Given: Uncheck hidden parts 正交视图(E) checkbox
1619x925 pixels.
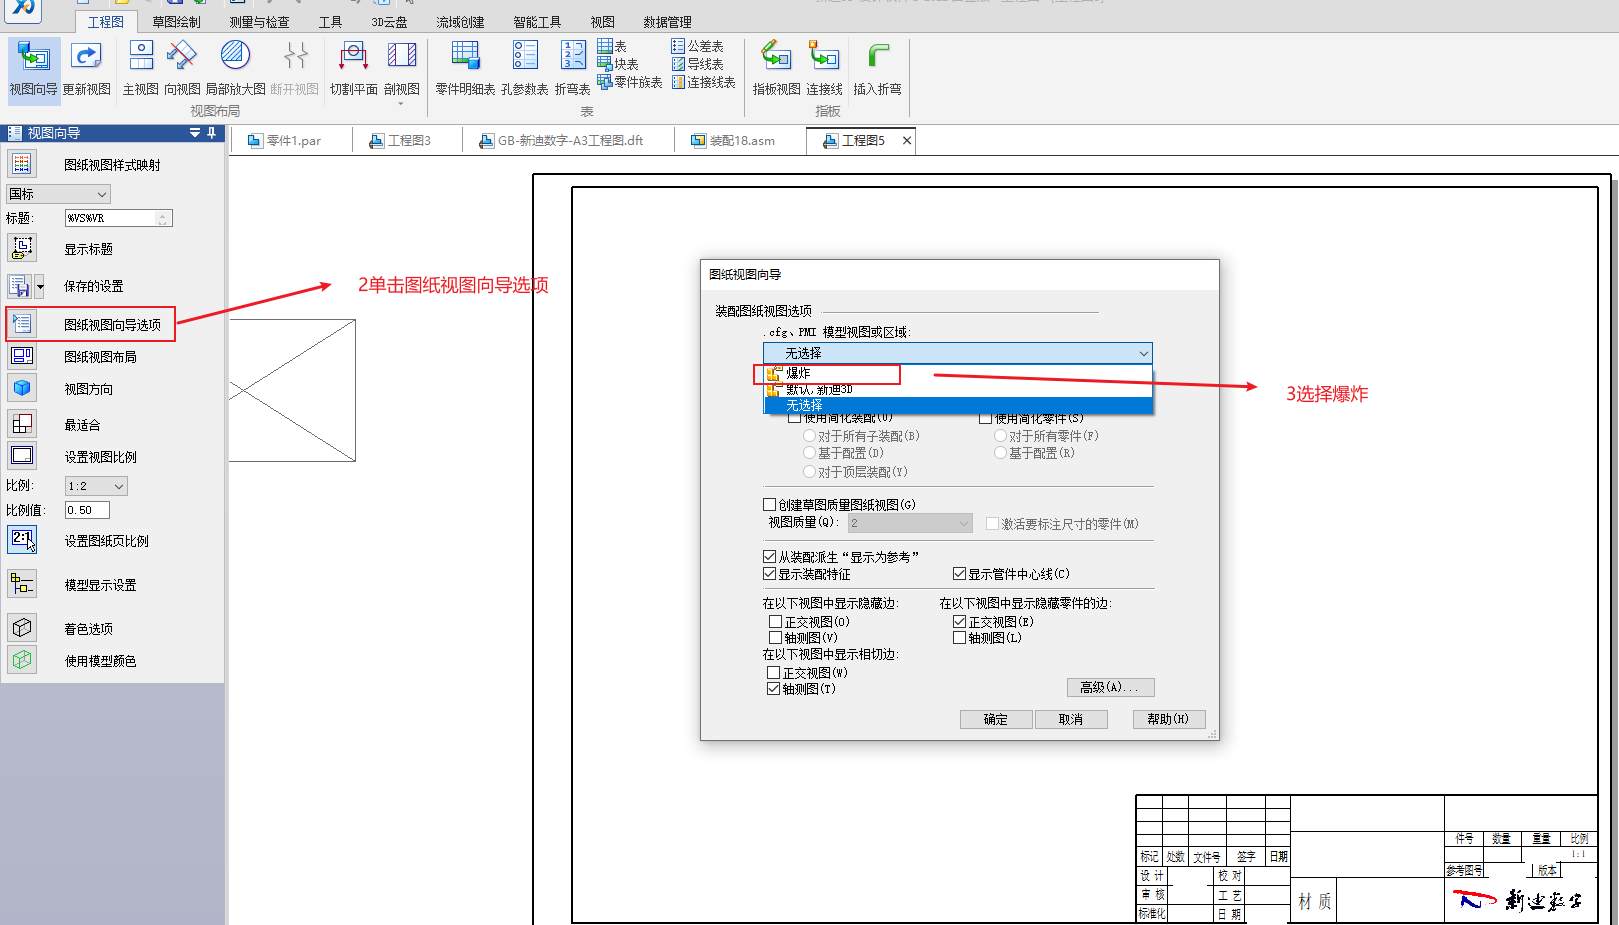Looking at the screenshot, I should pos(960,622).
